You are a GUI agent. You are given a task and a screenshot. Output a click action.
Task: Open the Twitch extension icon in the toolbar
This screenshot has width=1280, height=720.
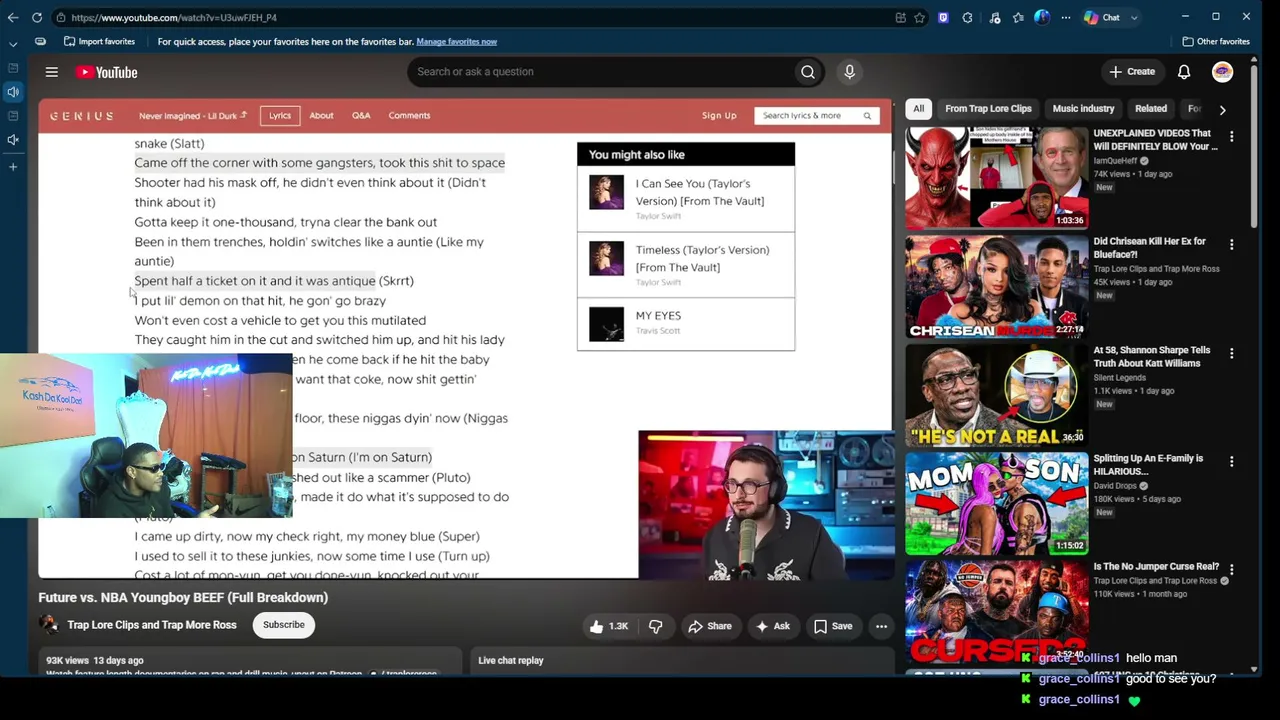pos(943,17)
